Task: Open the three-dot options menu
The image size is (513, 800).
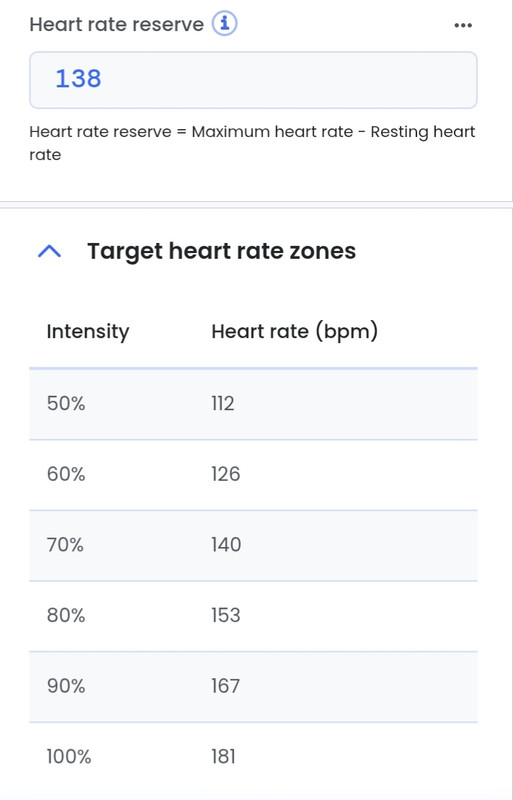Action: [x=463, y=25]
